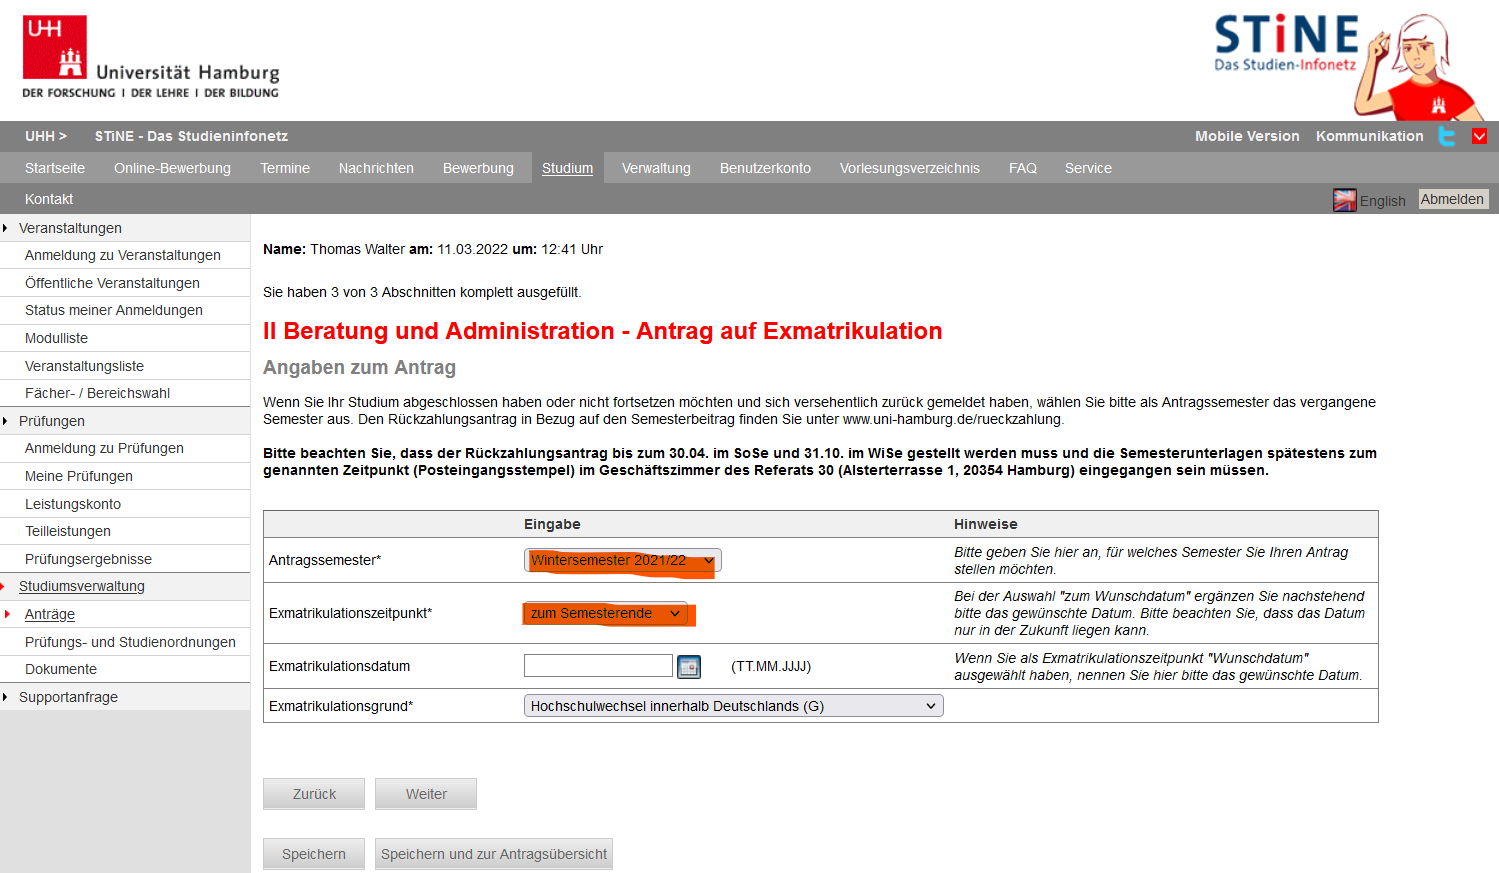This screenshot has width=1499, height=873.
Task: Click Abmelden to log out
Action: (x=1452, y=198)
